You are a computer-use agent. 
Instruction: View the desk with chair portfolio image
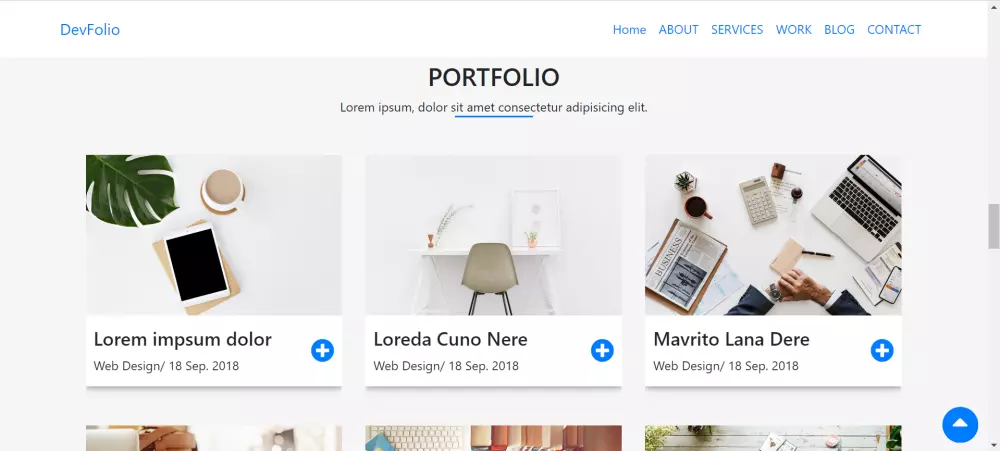[x=494, y=235]
